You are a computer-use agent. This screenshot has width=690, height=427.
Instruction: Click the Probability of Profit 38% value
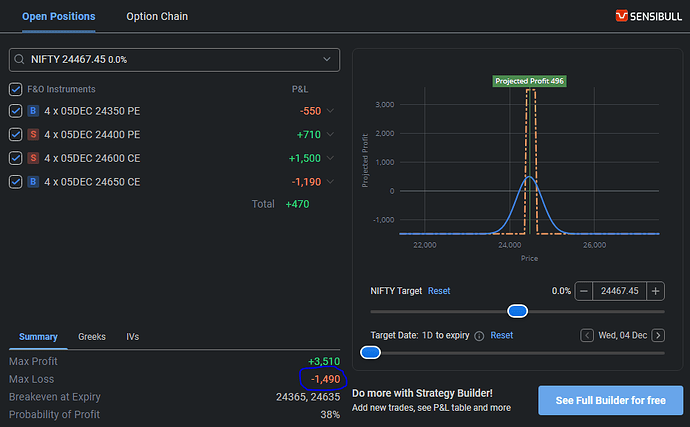330,415
